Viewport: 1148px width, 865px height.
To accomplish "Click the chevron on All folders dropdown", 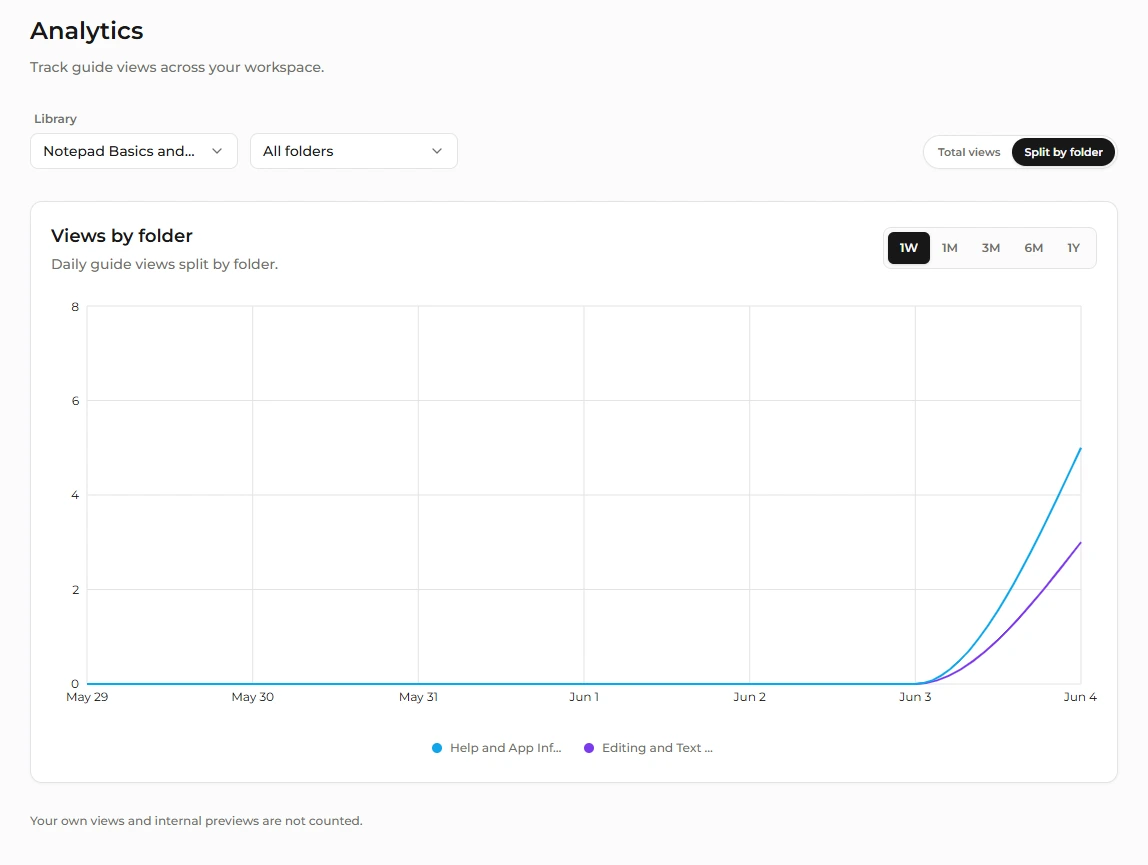I will (x=437, y=151).
